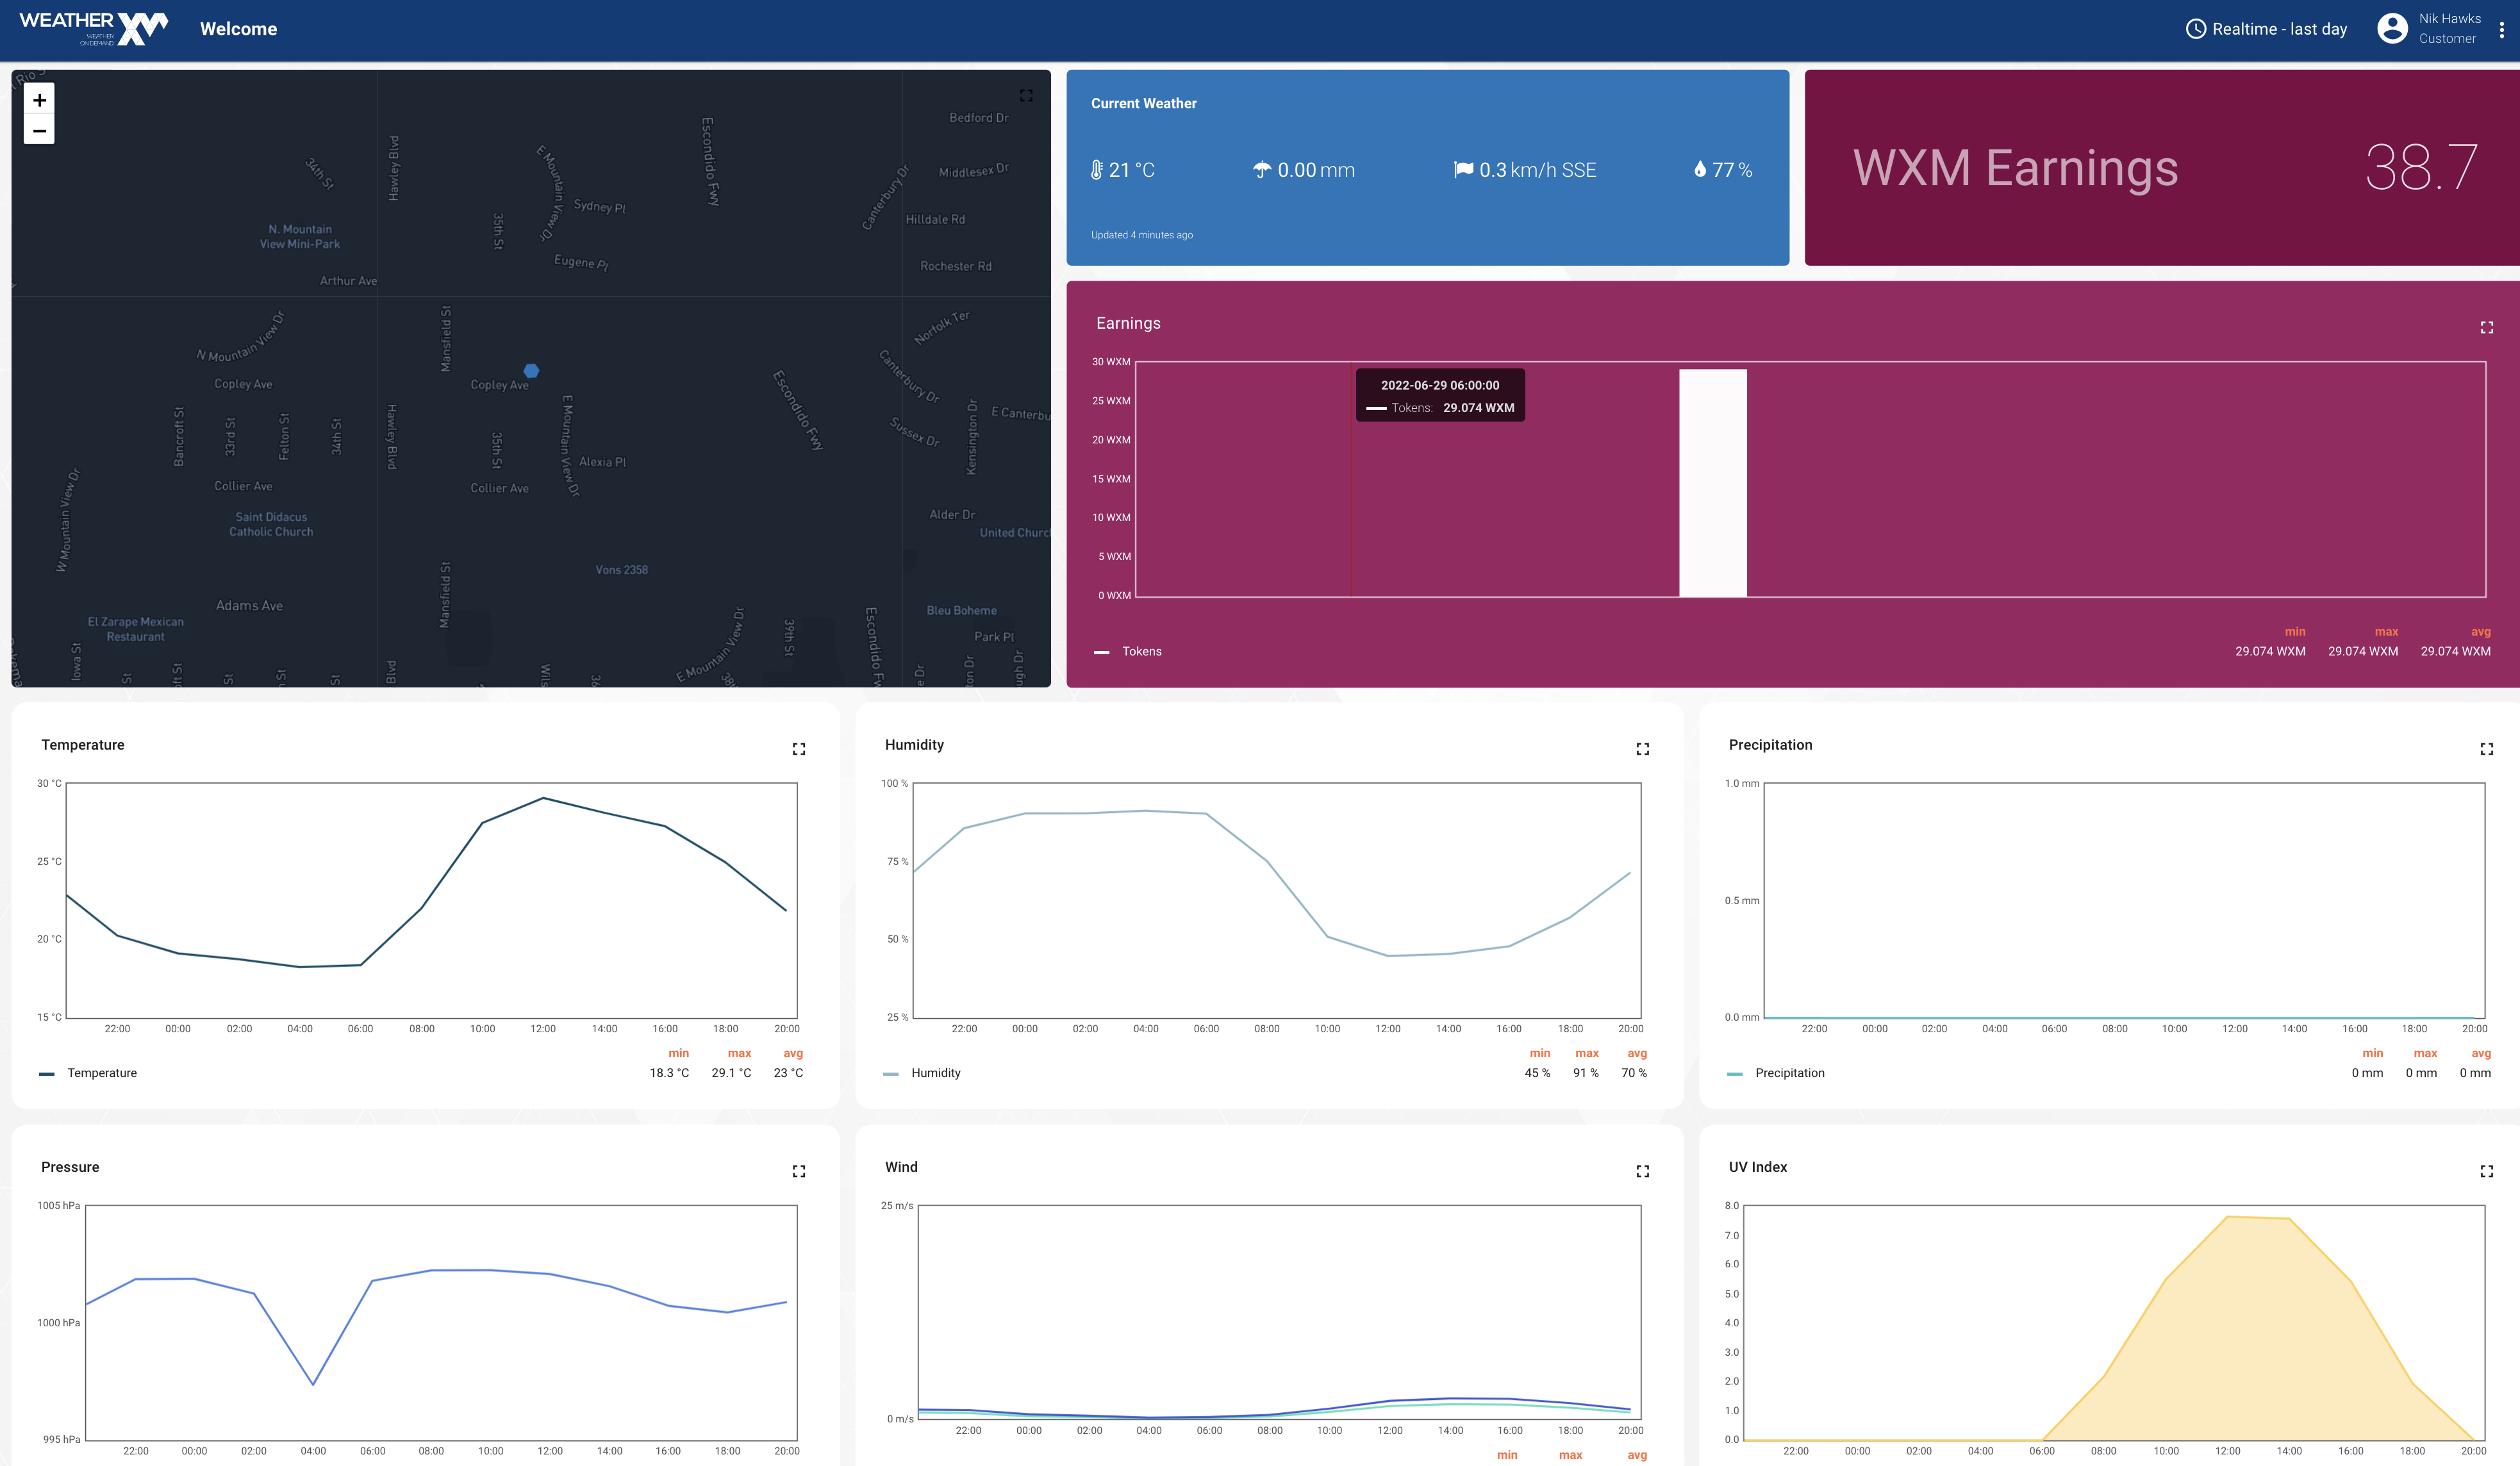The width and height of the screenshot is (2520, 1466).
Task: Click the WeatherXM logo
Action: pyautogui.click(x=94, y=28)
